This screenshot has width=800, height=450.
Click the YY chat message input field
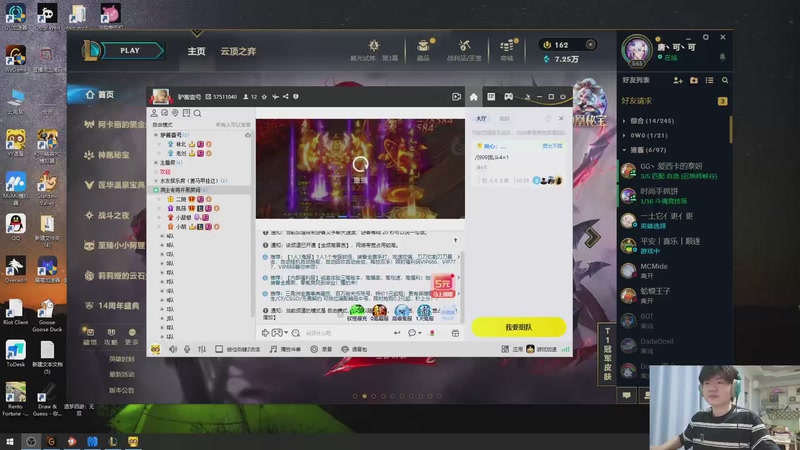pyautogui.click(x=347, y=333)
